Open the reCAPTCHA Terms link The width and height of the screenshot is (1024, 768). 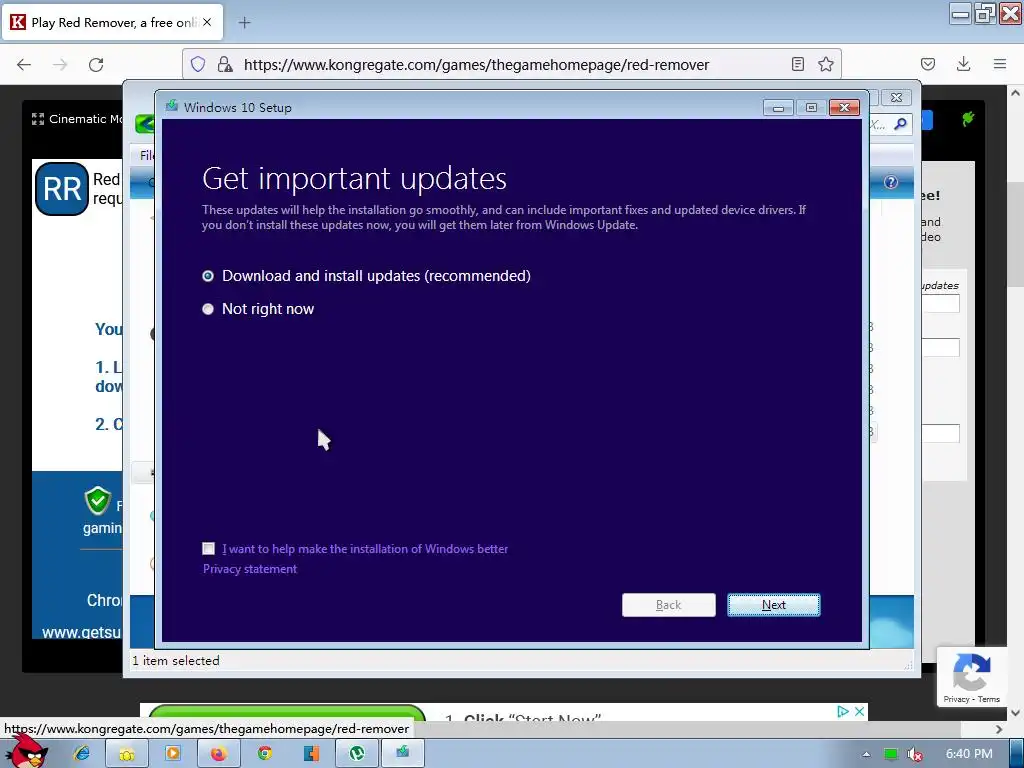tap(989, 699)
